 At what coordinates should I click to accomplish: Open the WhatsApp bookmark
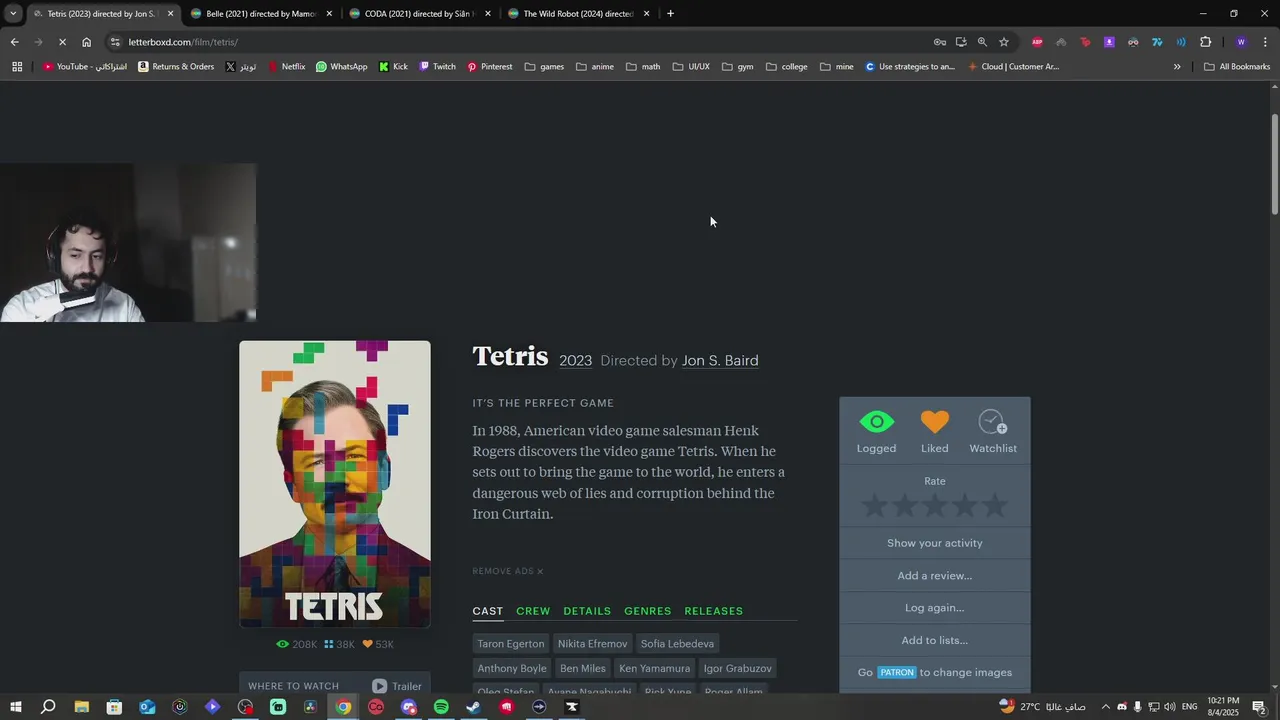tap(341, 67)
